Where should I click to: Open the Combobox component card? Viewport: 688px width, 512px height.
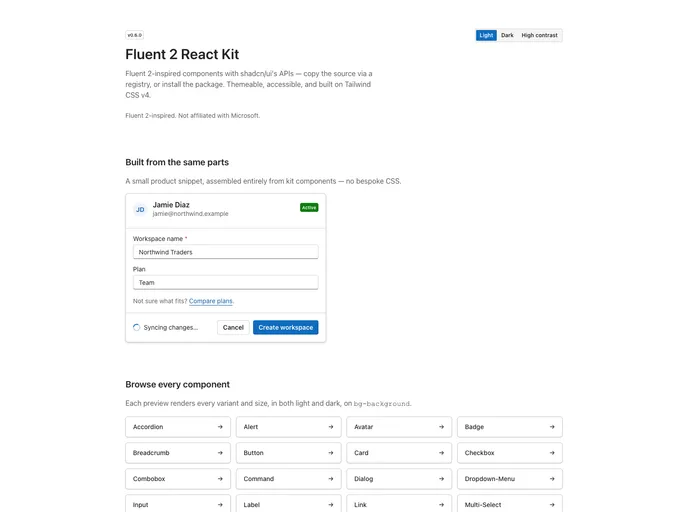click(x=178, y=479)
